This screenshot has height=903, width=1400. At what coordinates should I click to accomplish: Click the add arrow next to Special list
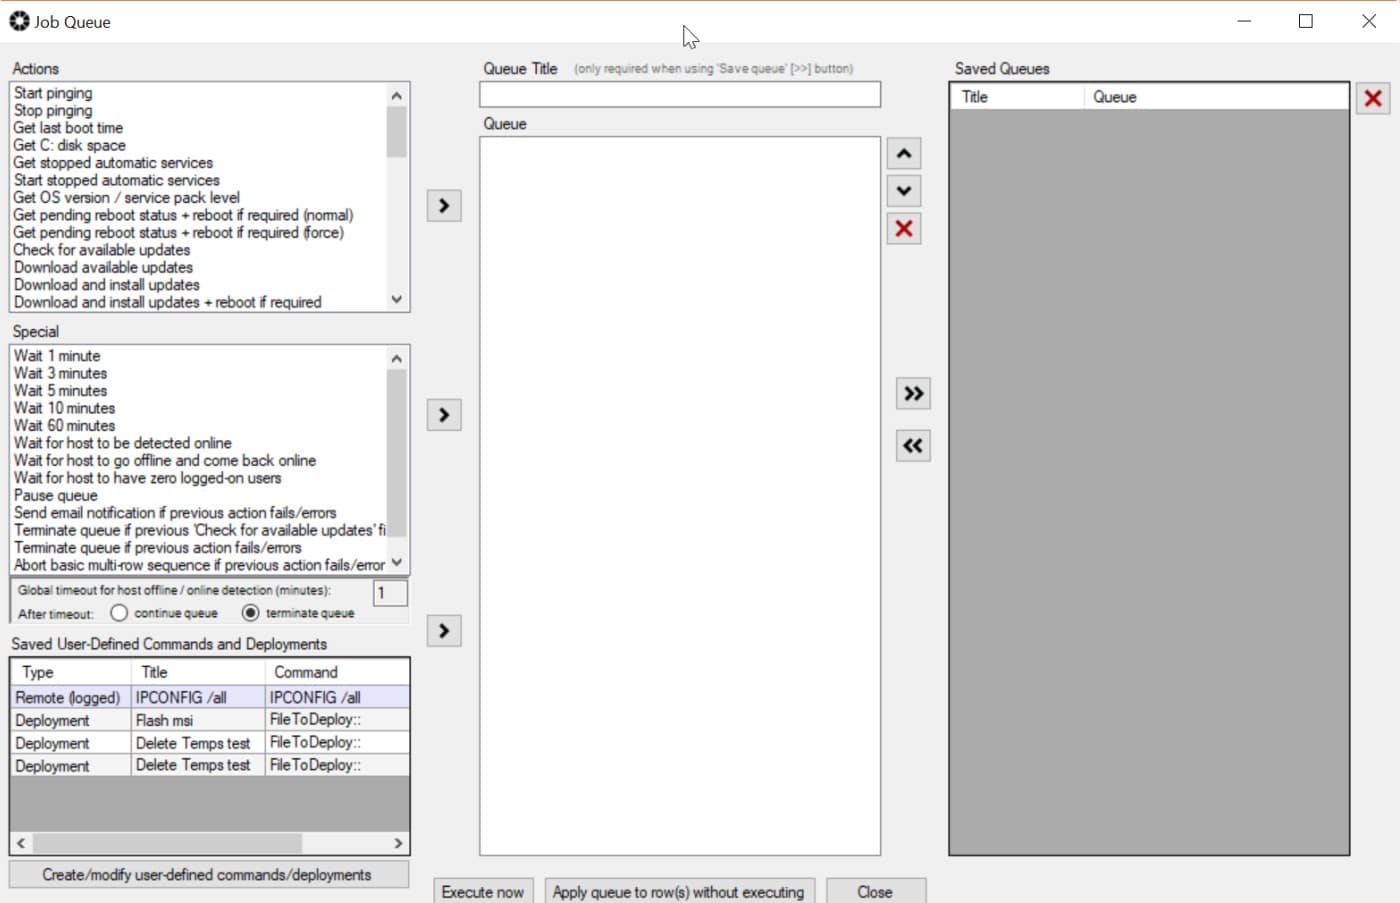pos(444,415)
